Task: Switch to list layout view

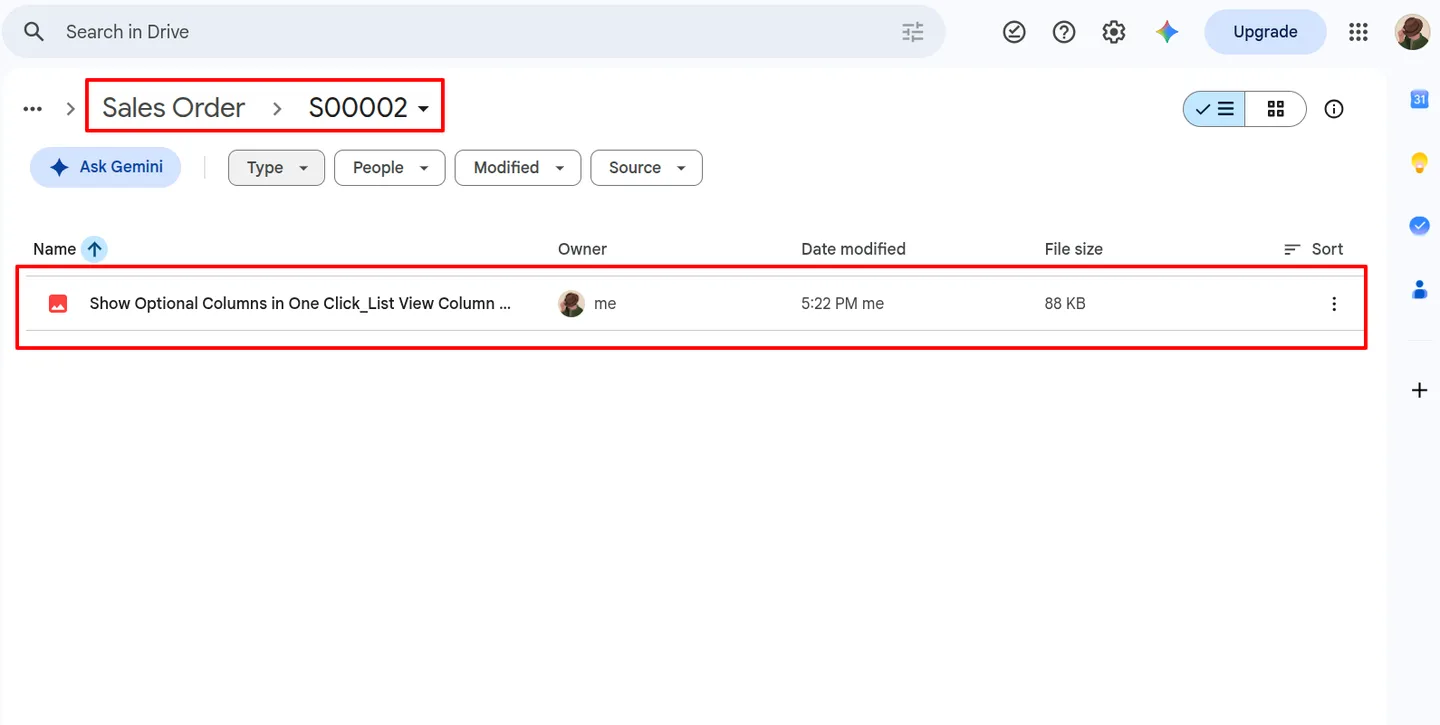Action: click(1215, 109)
